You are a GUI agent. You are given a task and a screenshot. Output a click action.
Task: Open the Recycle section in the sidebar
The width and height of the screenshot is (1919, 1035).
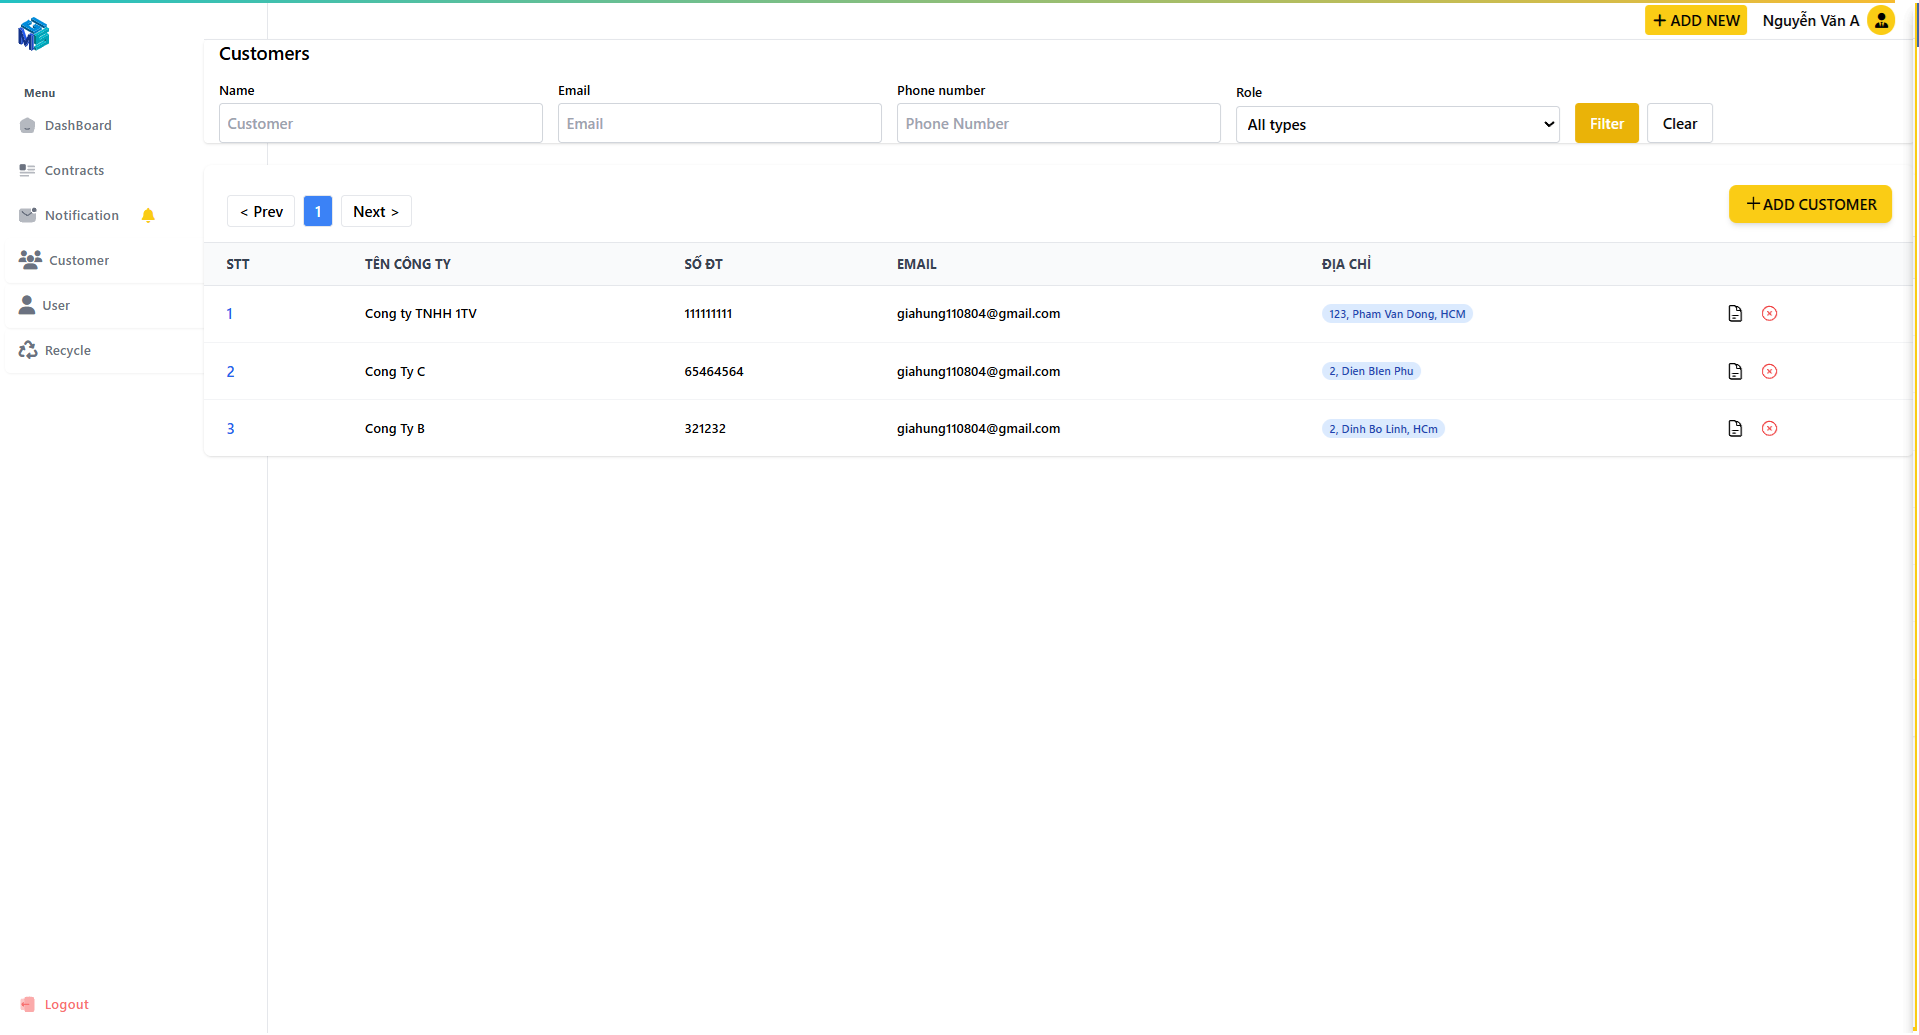click(67, 351)
